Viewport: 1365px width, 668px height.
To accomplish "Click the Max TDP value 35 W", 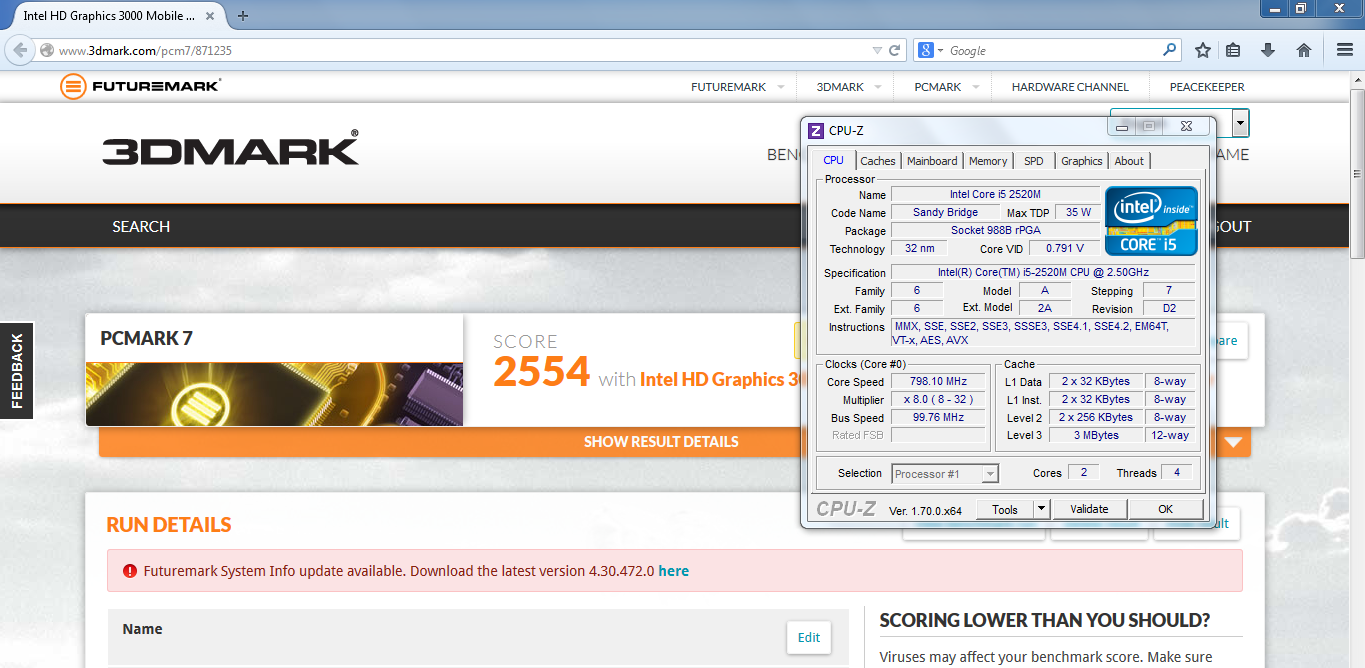I will pos(1078,212).
